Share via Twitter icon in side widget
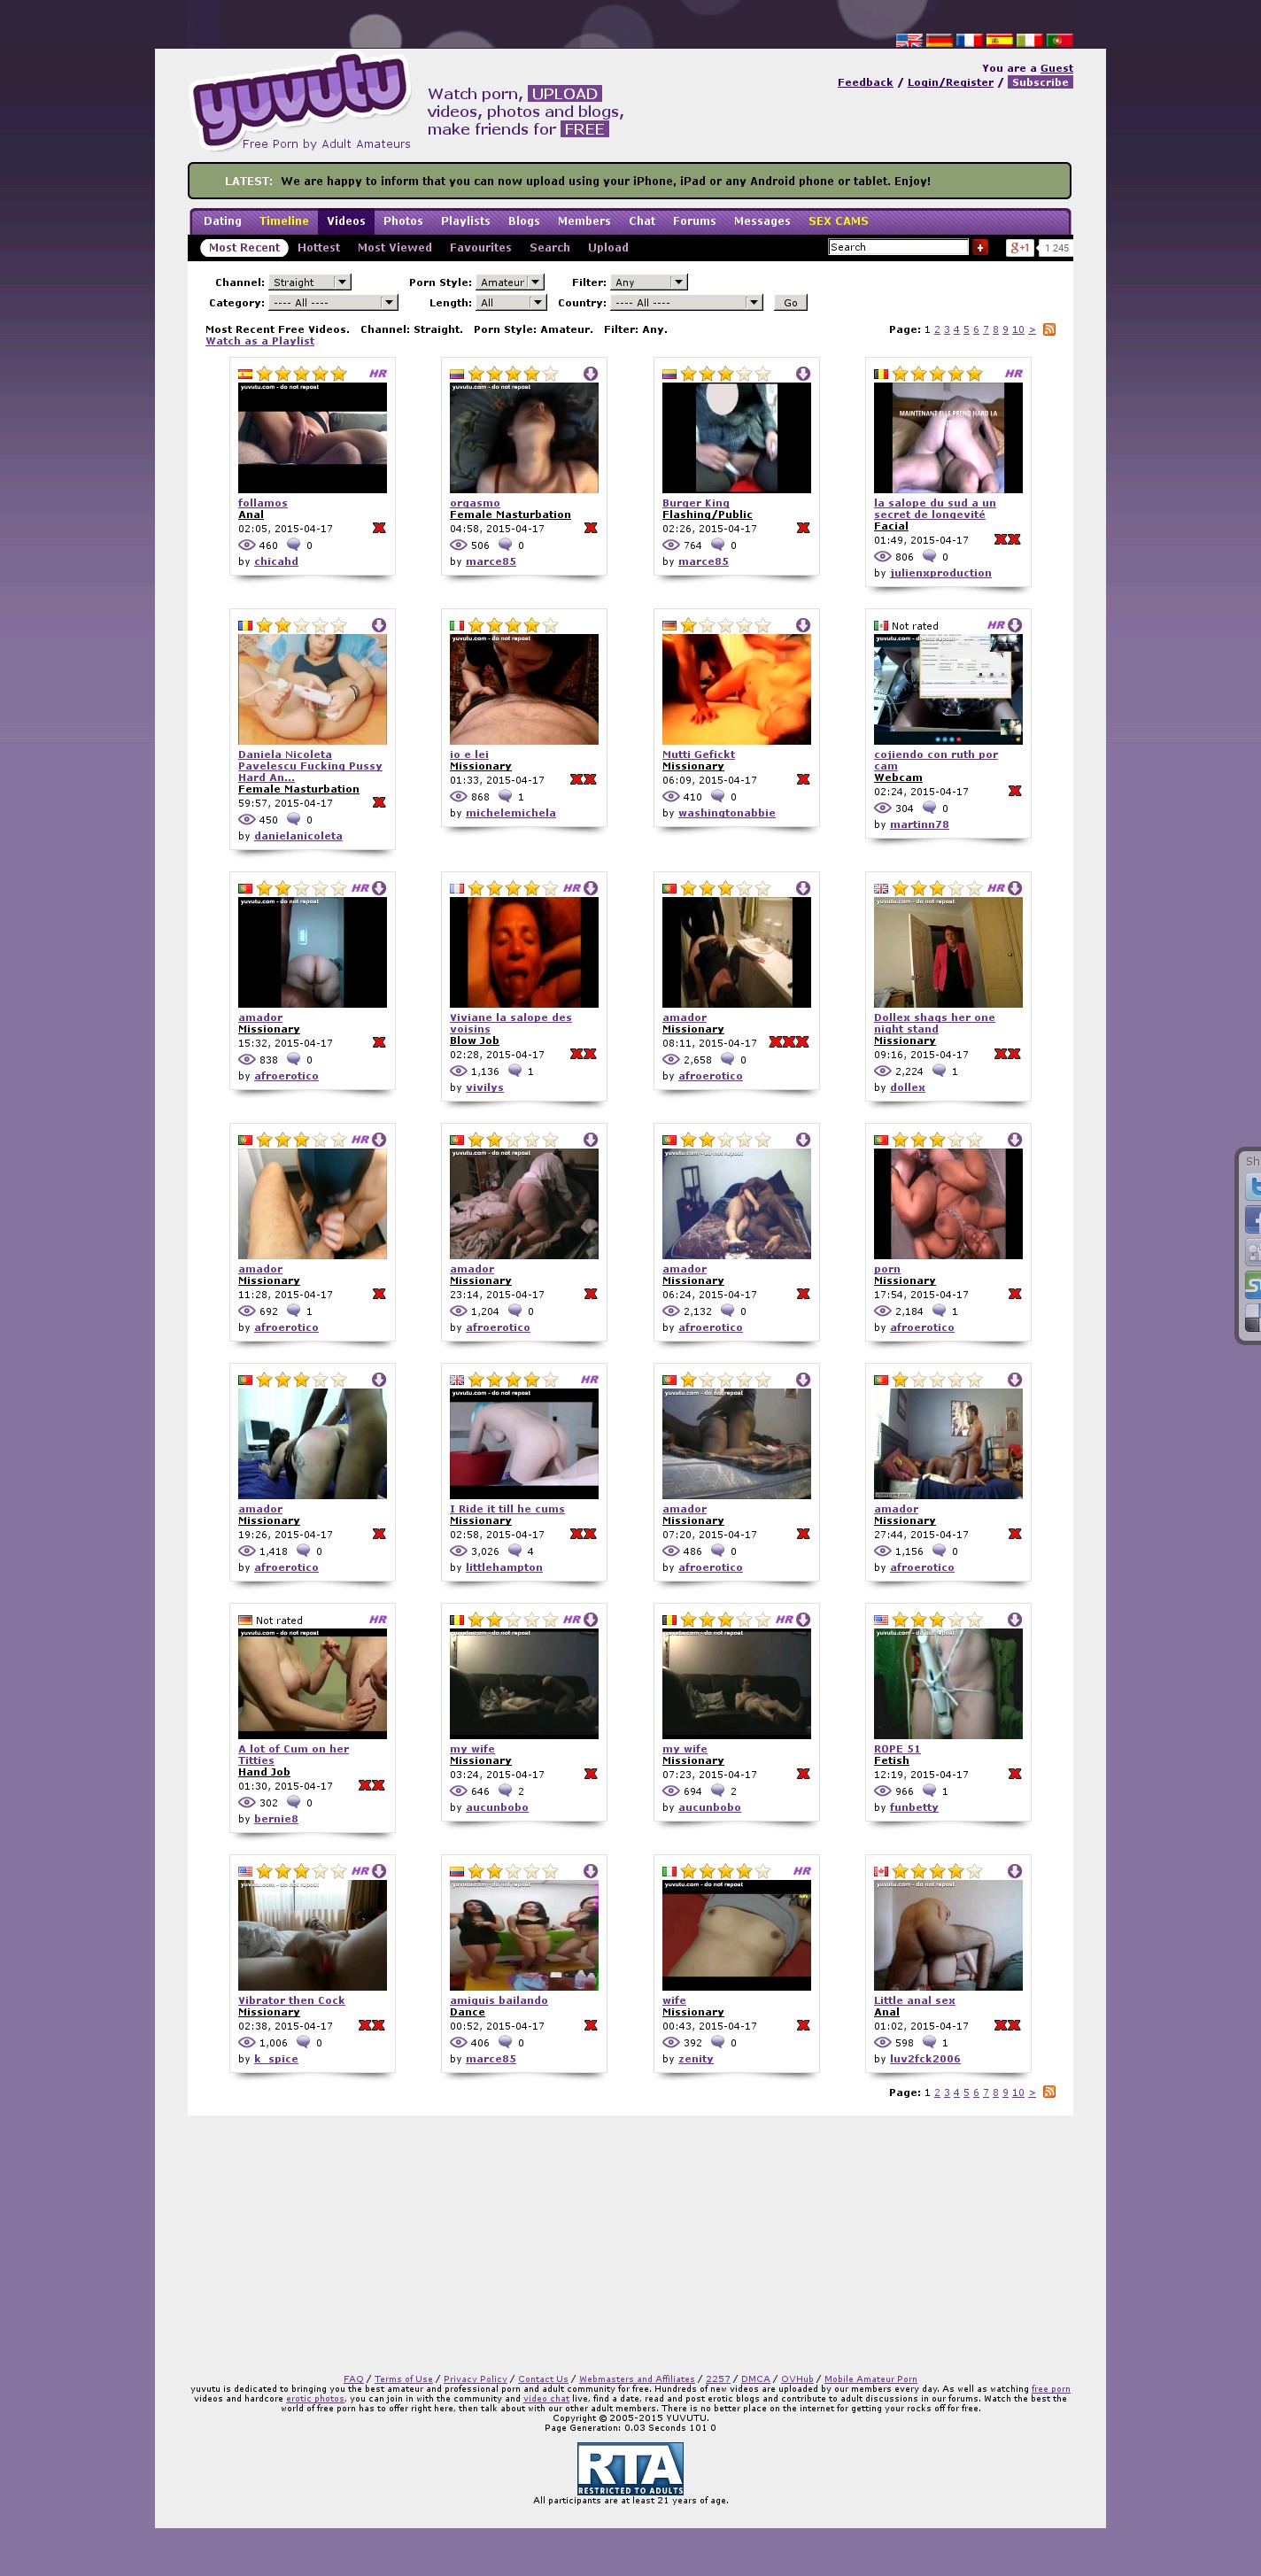This screenshot has width=1261, height=2576. [x=1252, y=1187]
